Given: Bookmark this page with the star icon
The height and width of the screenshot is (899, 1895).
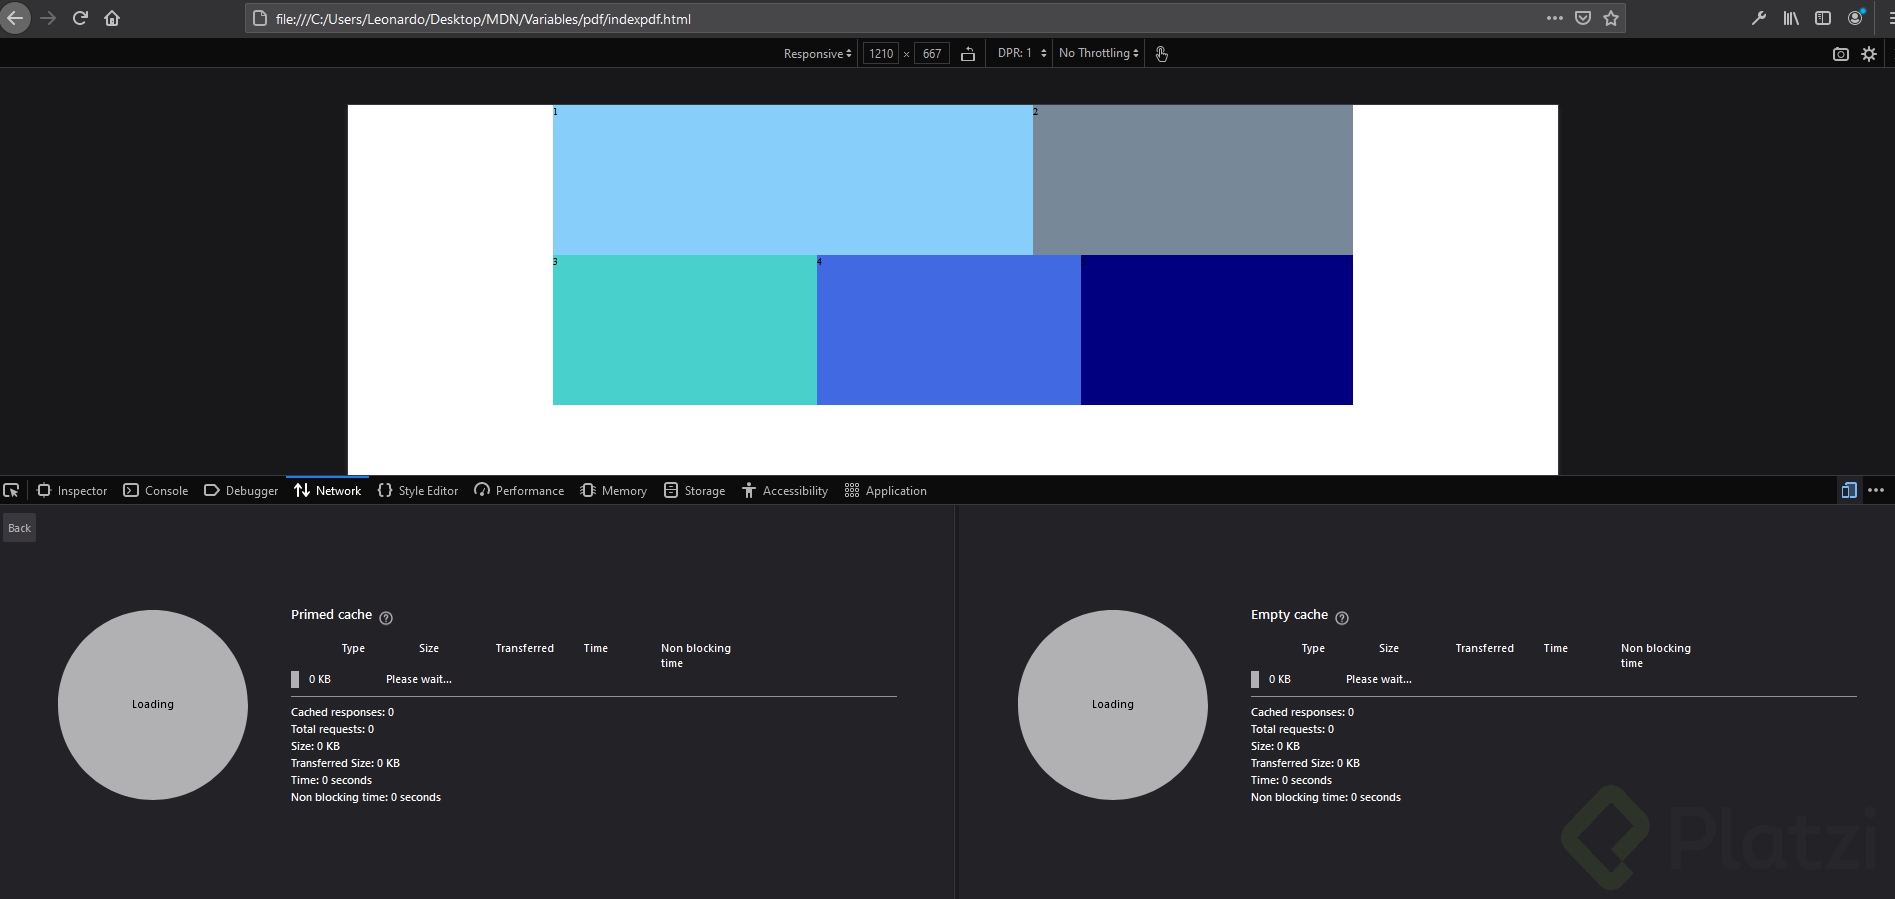Looking at the screenshot, I should click(x=1610, y=18).
